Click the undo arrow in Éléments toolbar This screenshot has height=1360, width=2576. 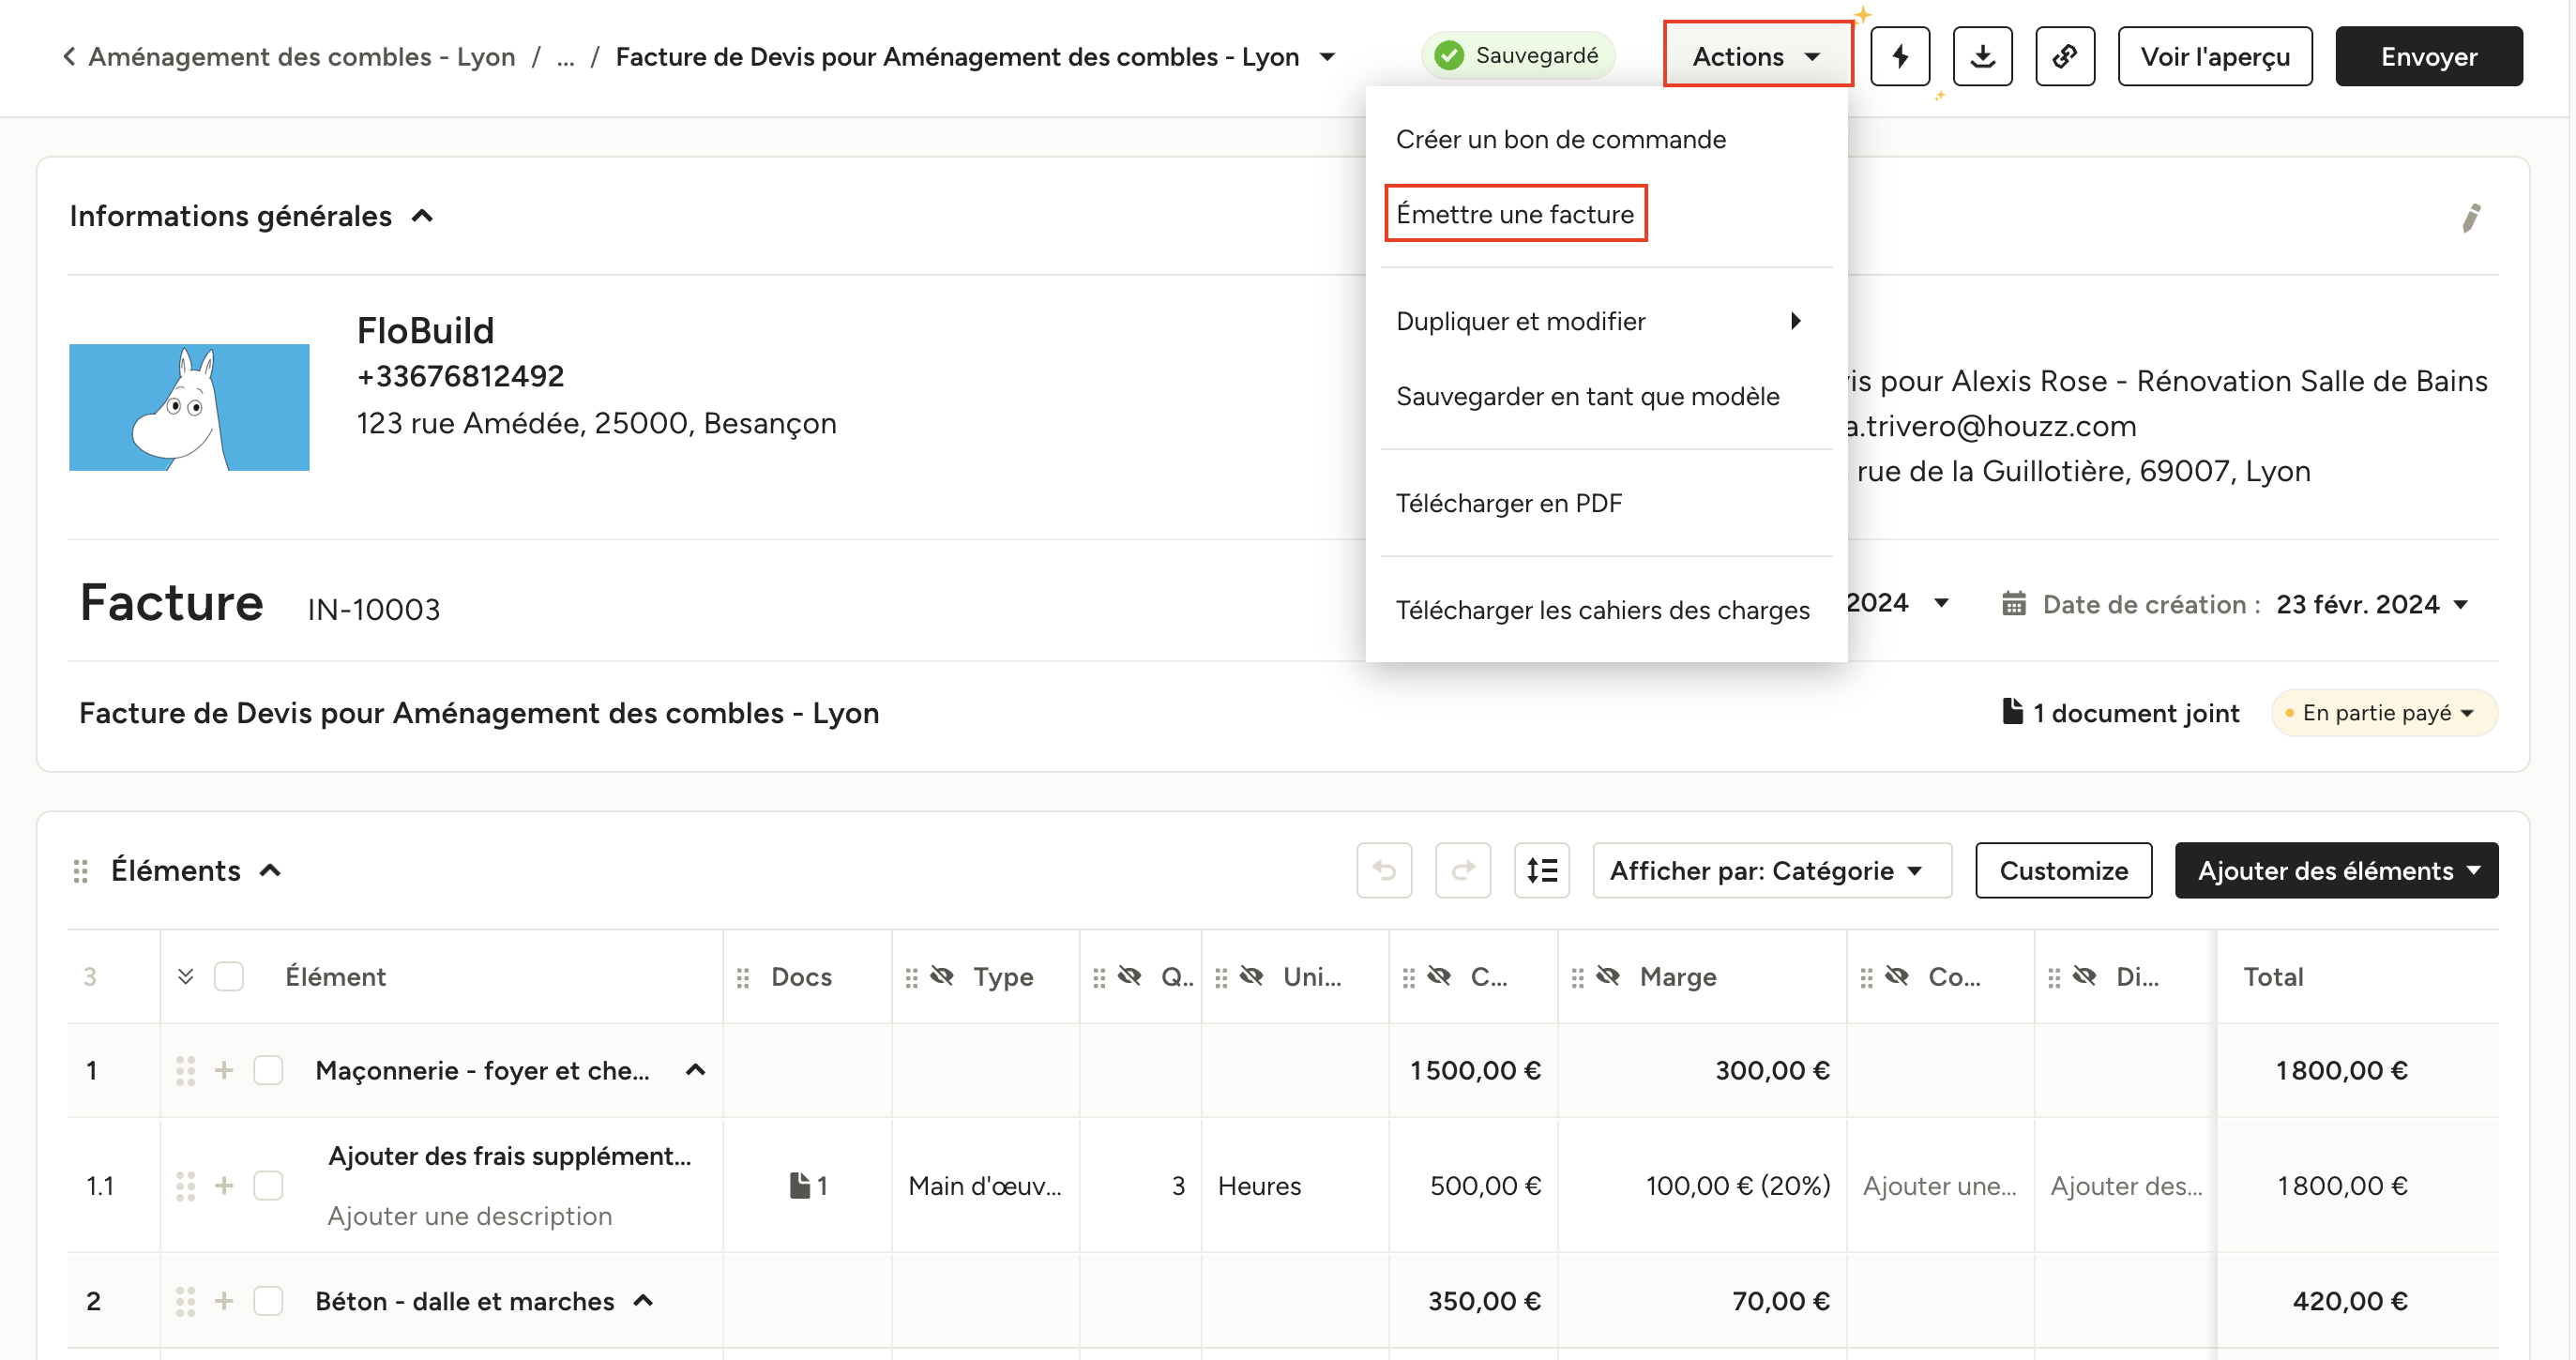tap(1384, 870)
